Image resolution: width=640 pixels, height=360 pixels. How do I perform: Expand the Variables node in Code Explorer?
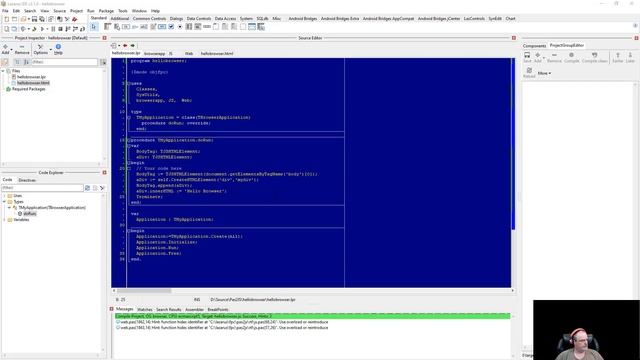pos(4,220)
